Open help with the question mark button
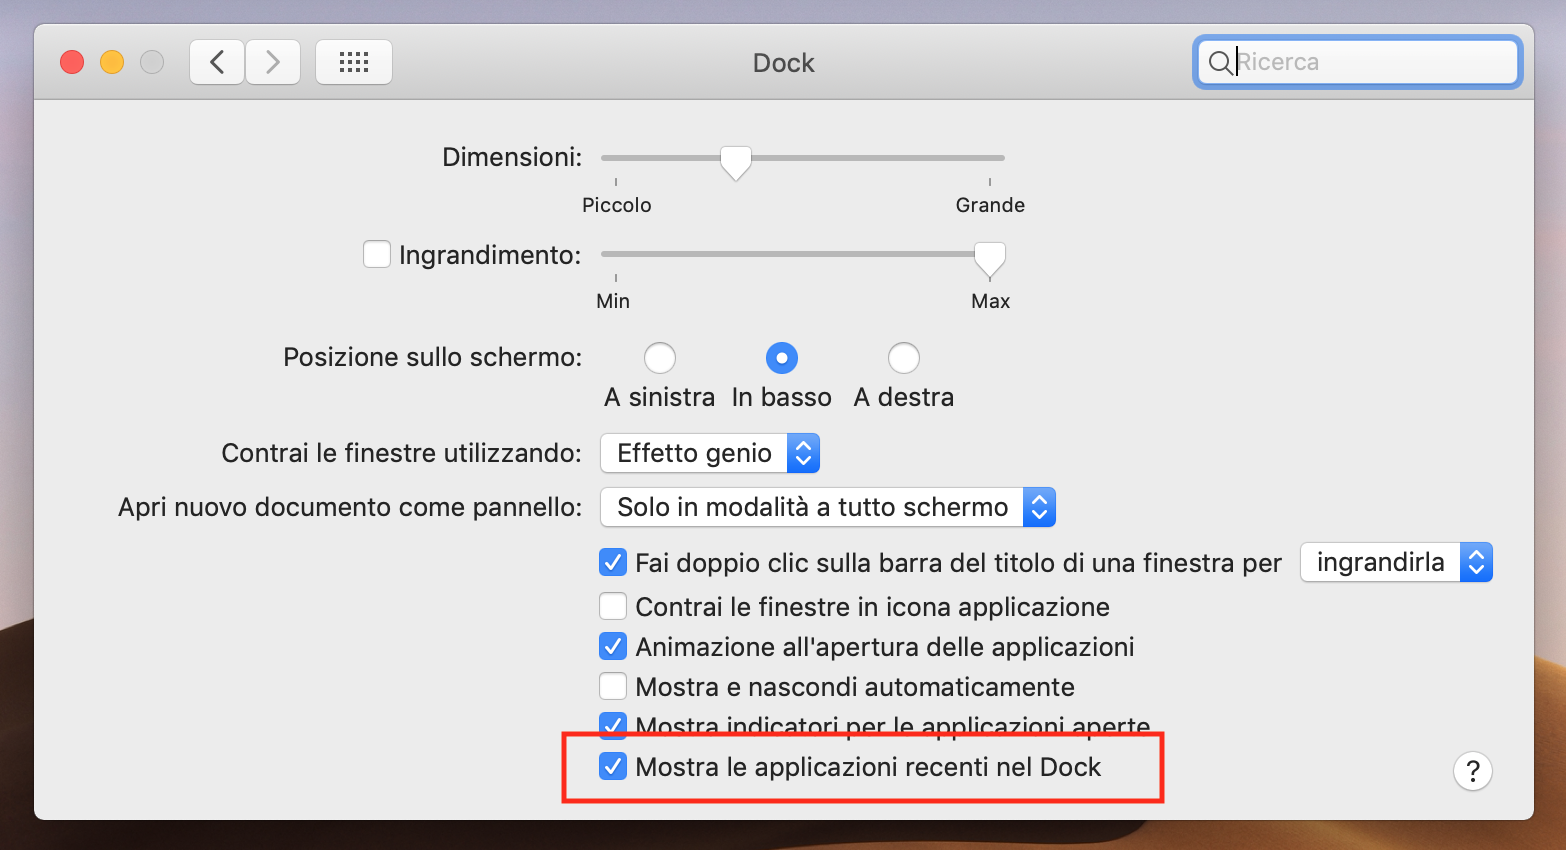This screenshot has width=1566, height=850. click(1473, 771)
